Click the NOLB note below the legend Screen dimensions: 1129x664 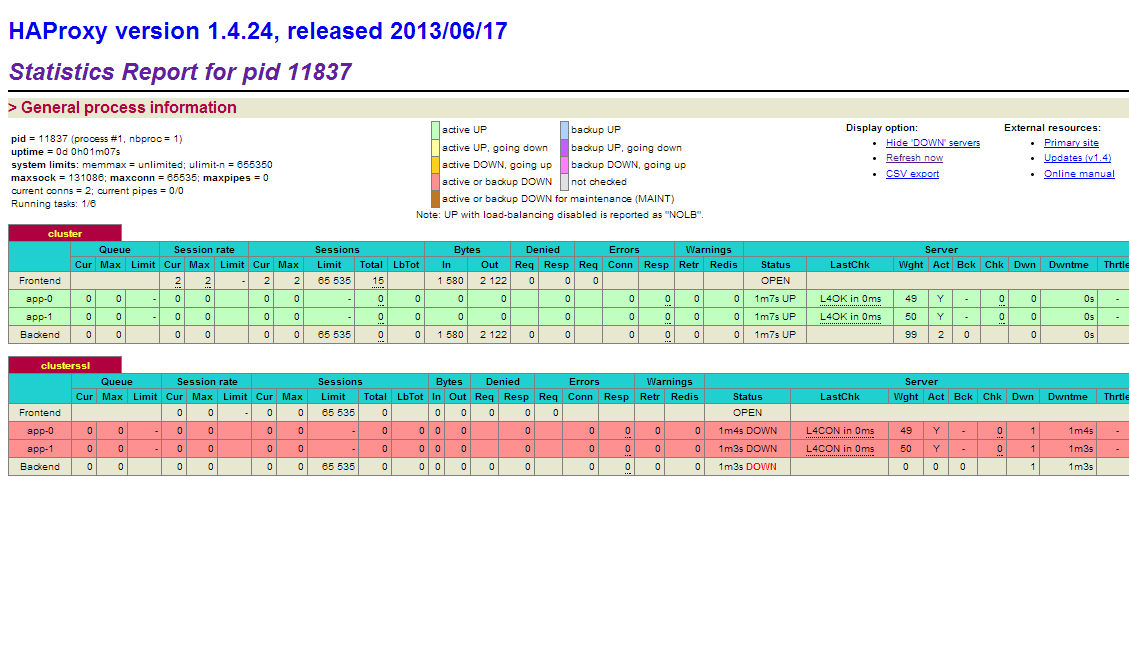(559, 215)
